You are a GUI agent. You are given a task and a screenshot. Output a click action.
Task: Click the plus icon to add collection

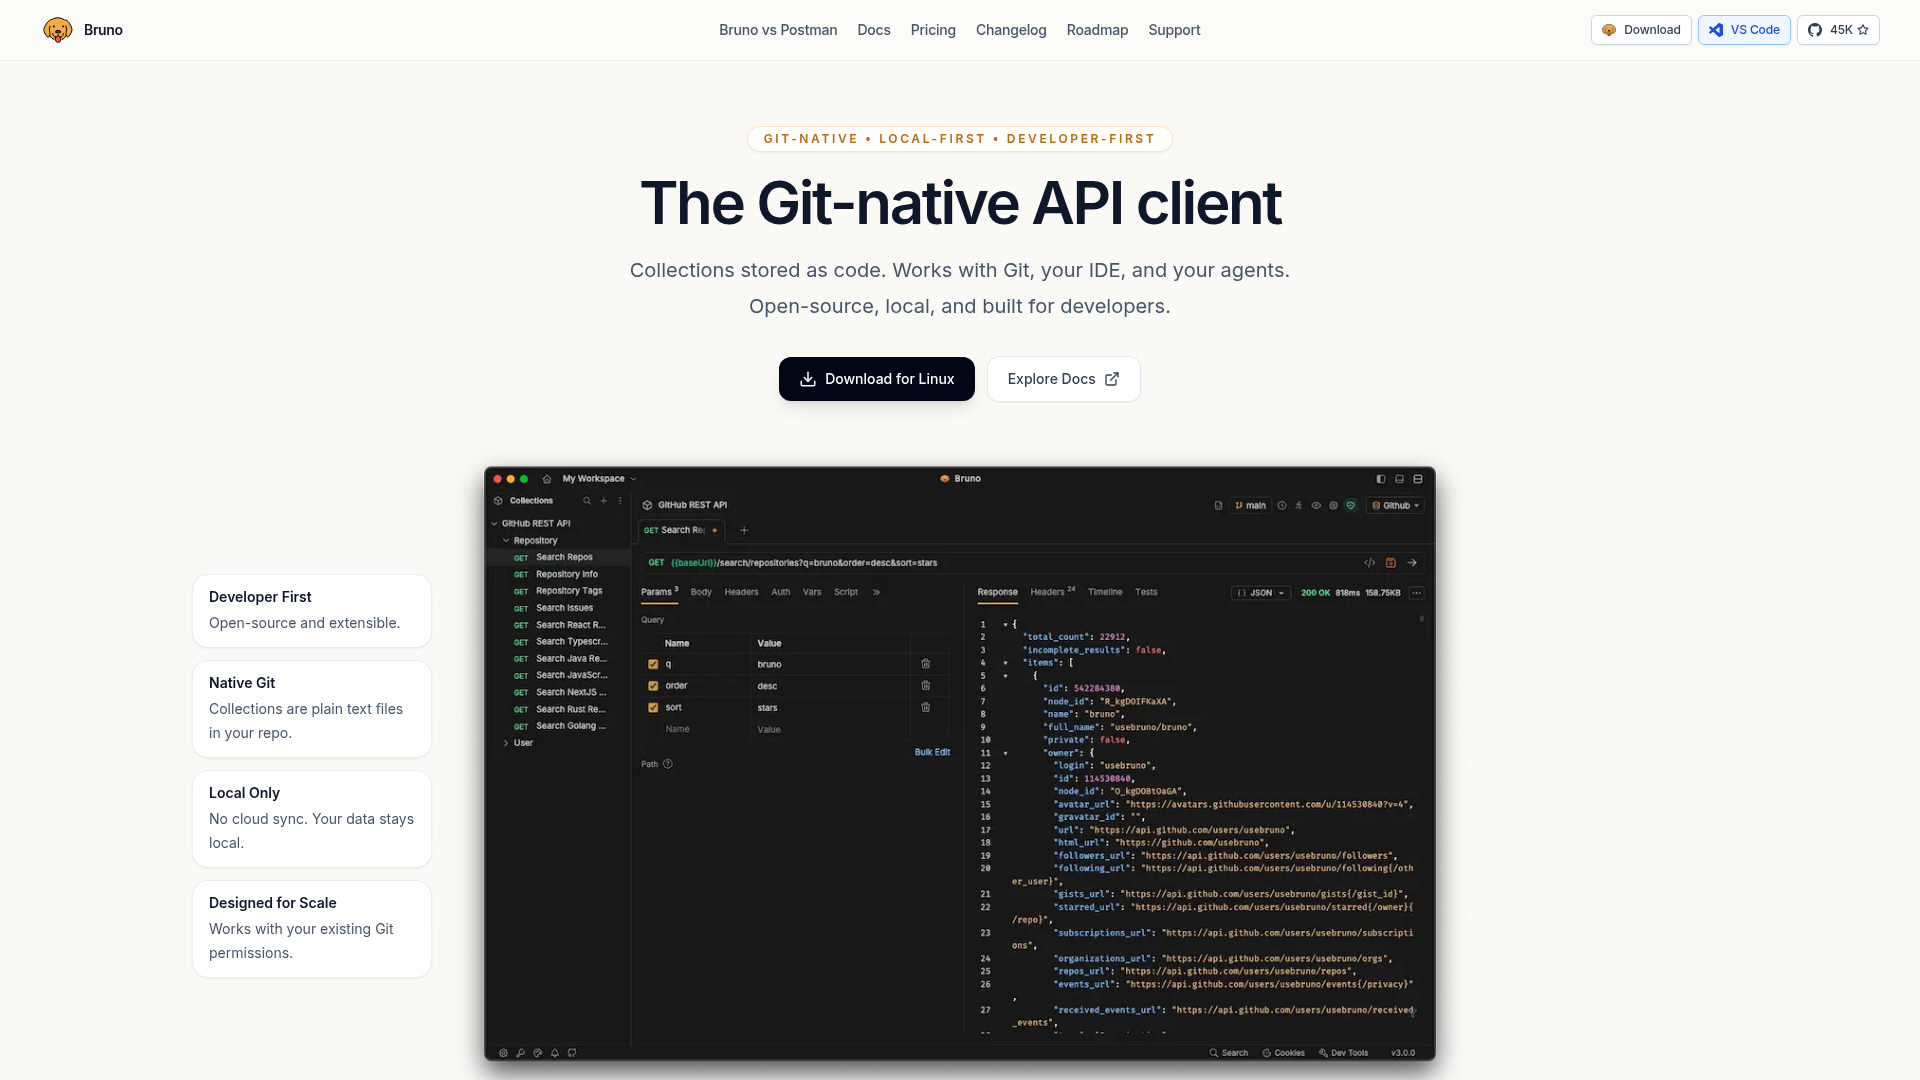[x=603, y=501]
